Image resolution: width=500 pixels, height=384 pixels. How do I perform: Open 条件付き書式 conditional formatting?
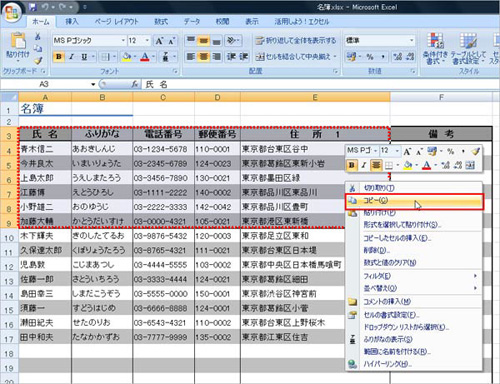tap(435, 49)
